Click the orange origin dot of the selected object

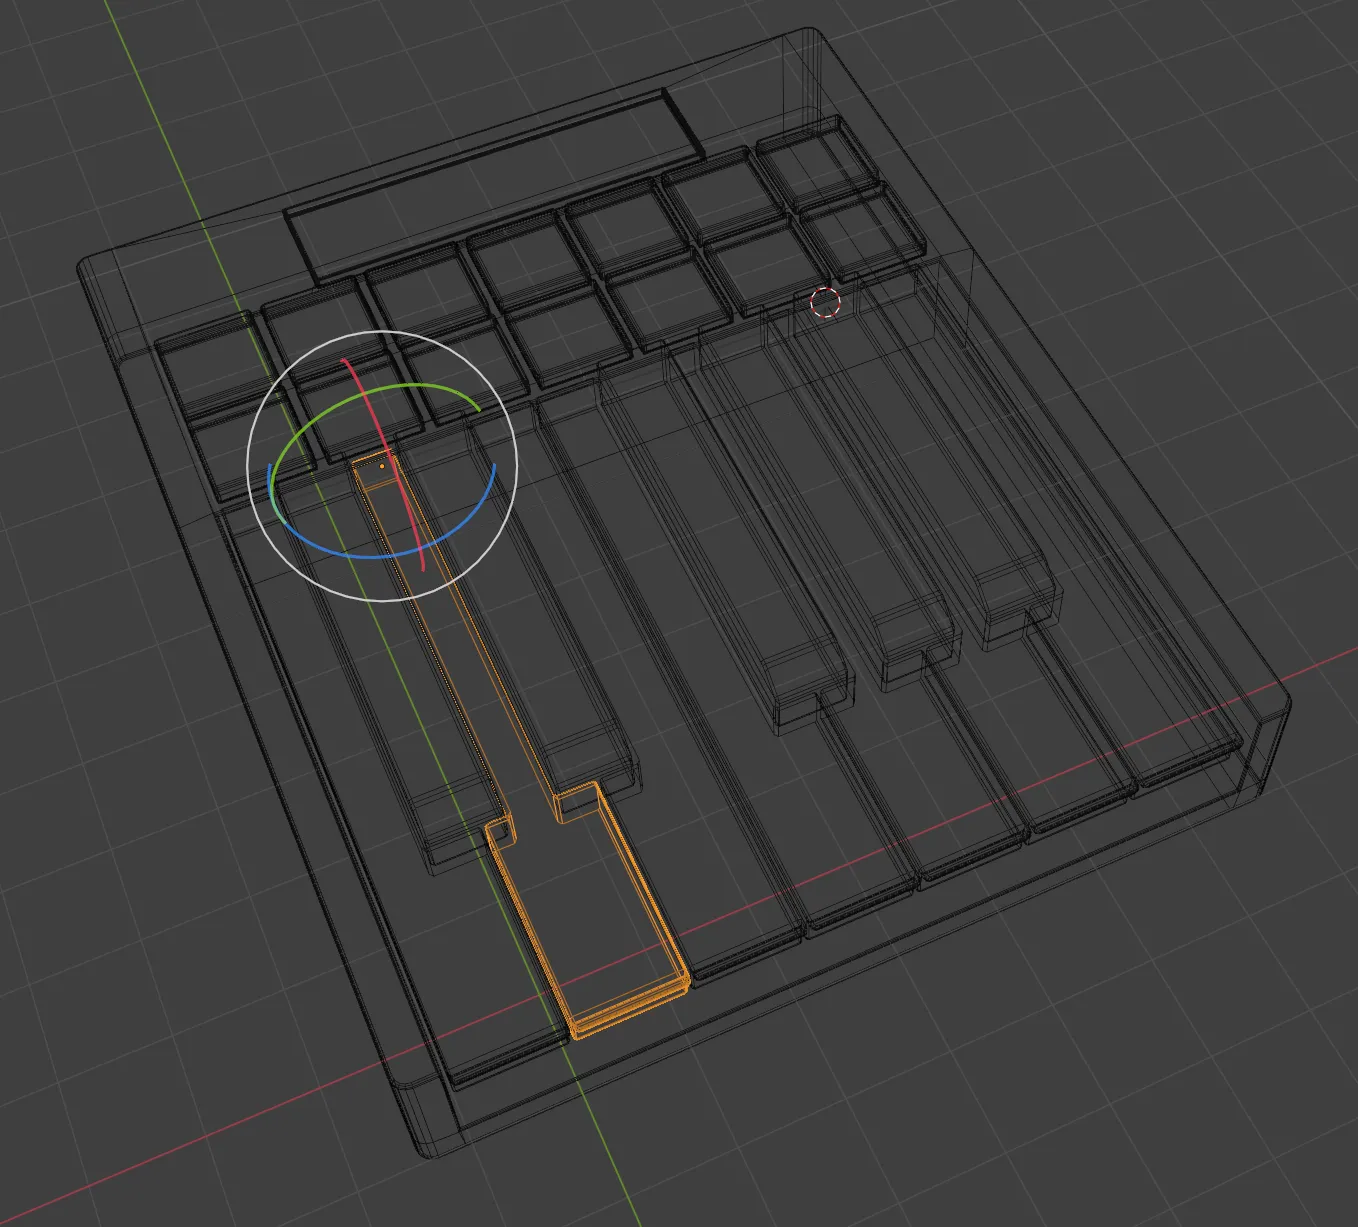[x=381, y=465]
